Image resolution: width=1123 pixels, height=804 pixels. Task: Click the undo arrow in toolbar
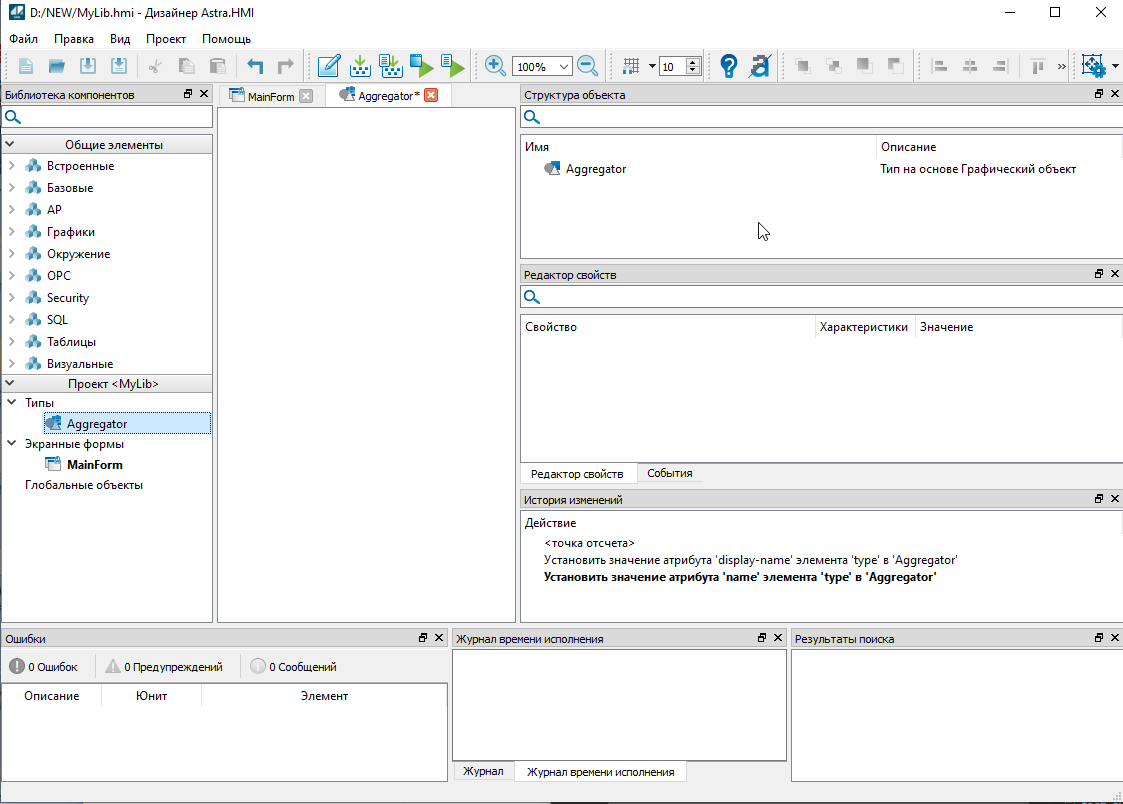pyautogui.click(x=256, y=67)
